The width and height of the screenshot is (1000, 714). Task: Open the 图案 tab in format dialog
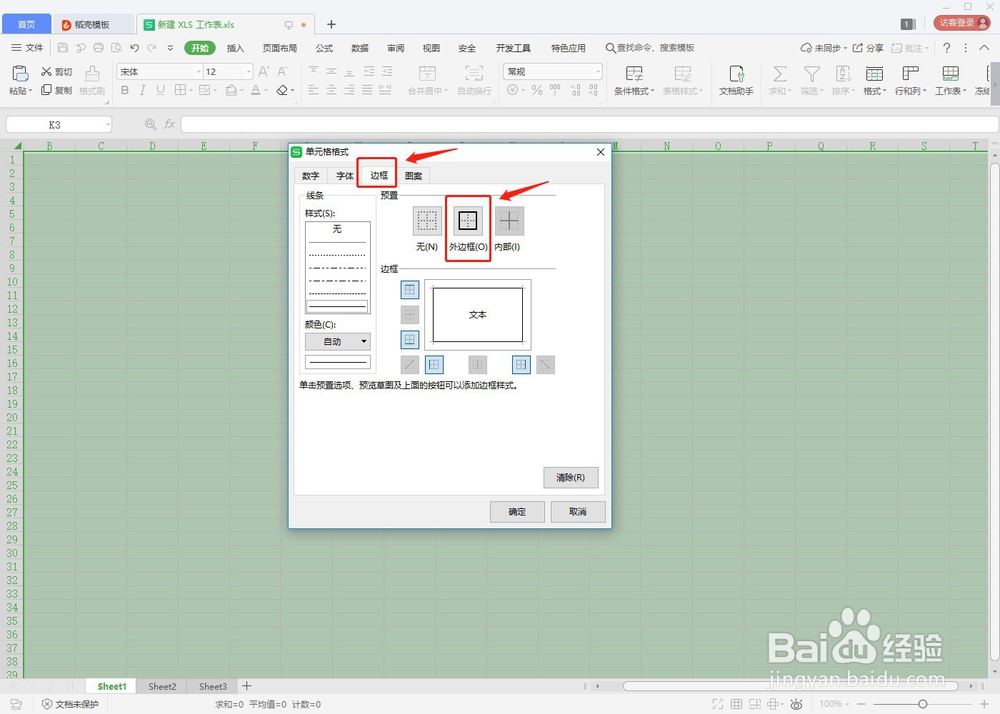pos(413,176)
